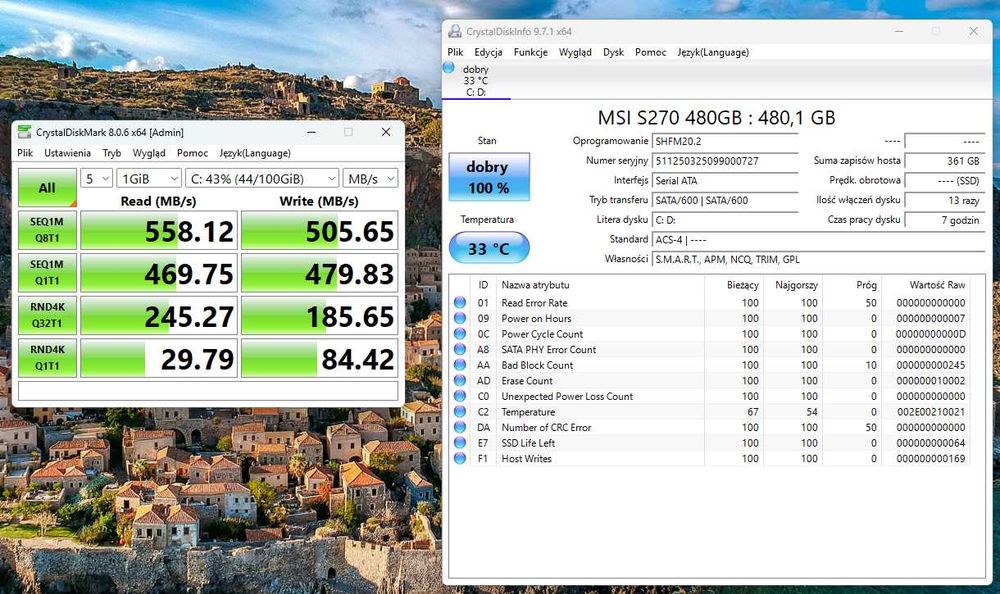Screen dimensions: 1000x594
Task: Open Wygląd menu in CrystalDiskInfo
Action: tap(575, 52)
